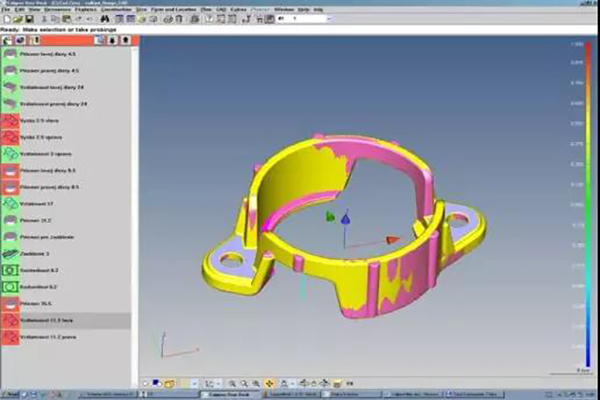The height and width of the screenshot is (400, 600).
Task: Select the first red characteristic ending in 8.5
Action: tap(65, 171)
